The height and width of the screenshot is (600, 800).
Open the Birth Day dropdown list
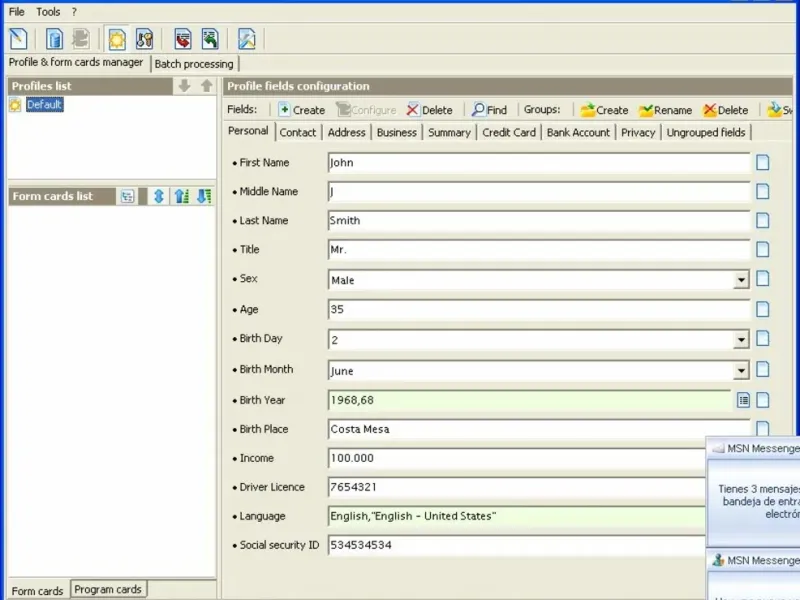(x=741, y=340)
